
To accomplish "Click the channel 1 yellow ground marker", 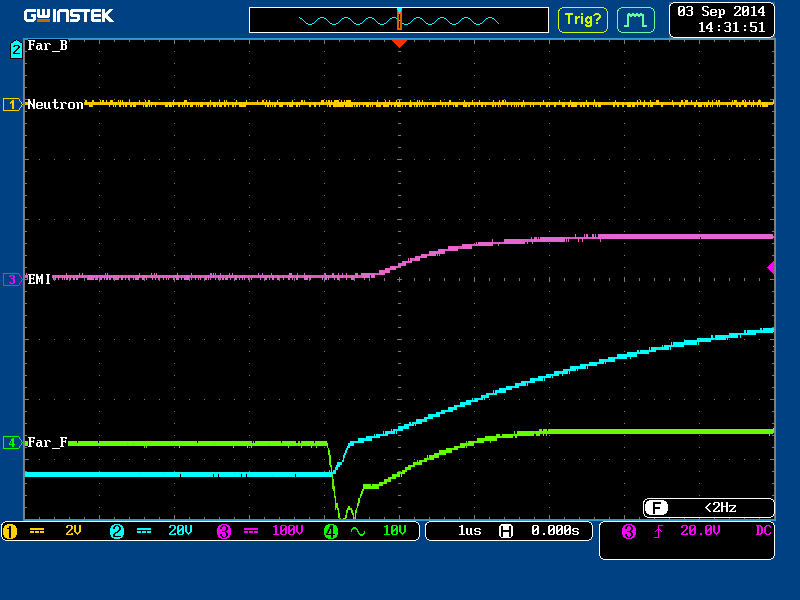I will click(x=13, y=105).
